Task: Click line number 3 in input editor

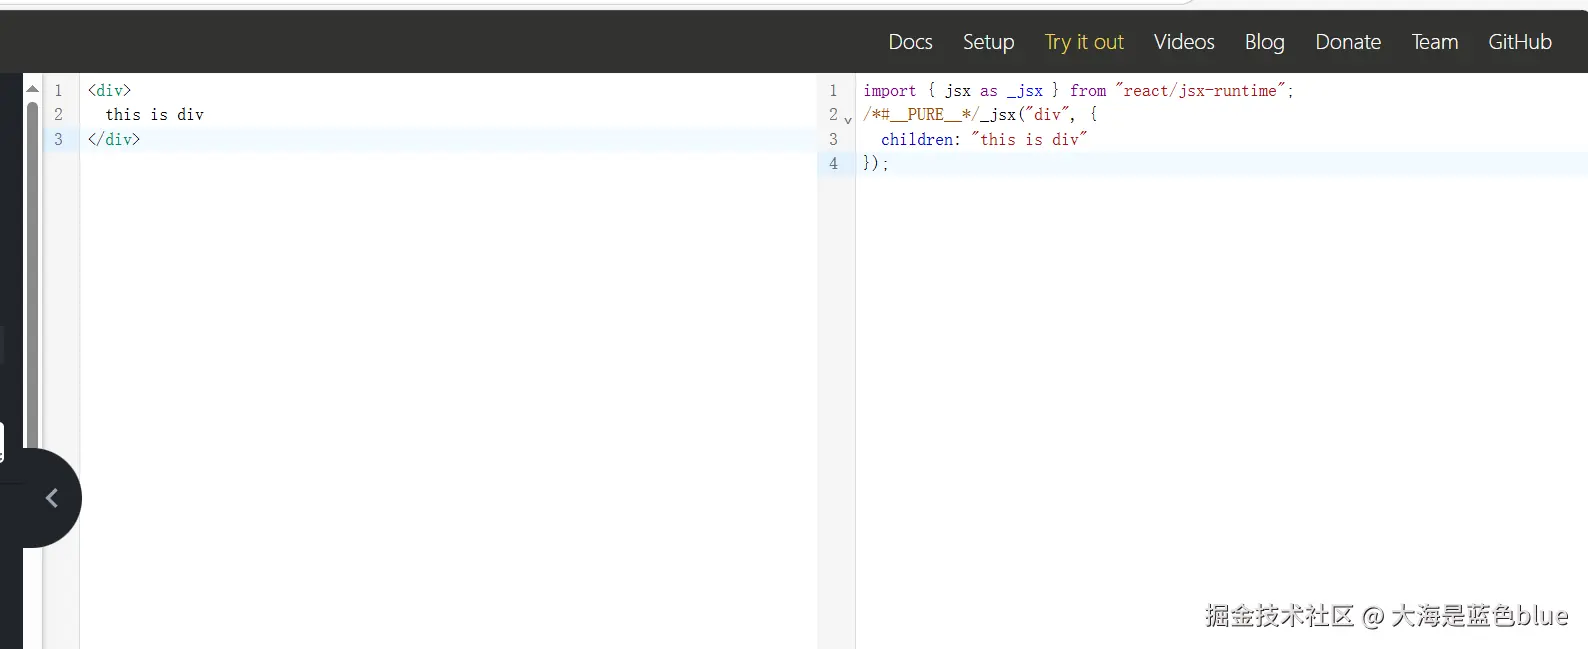Action: pos(58,139)
